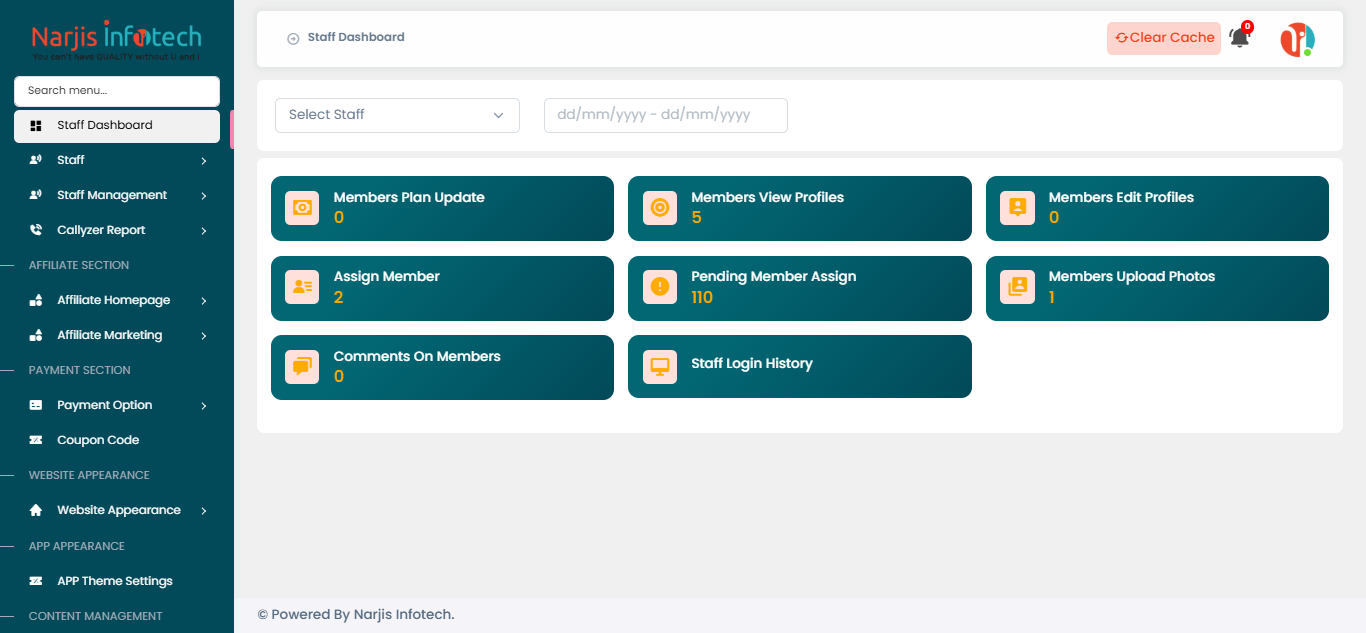Click the Coupon Code ticket icon
Screen dimensions: 1366x633
tap(36, 440)
